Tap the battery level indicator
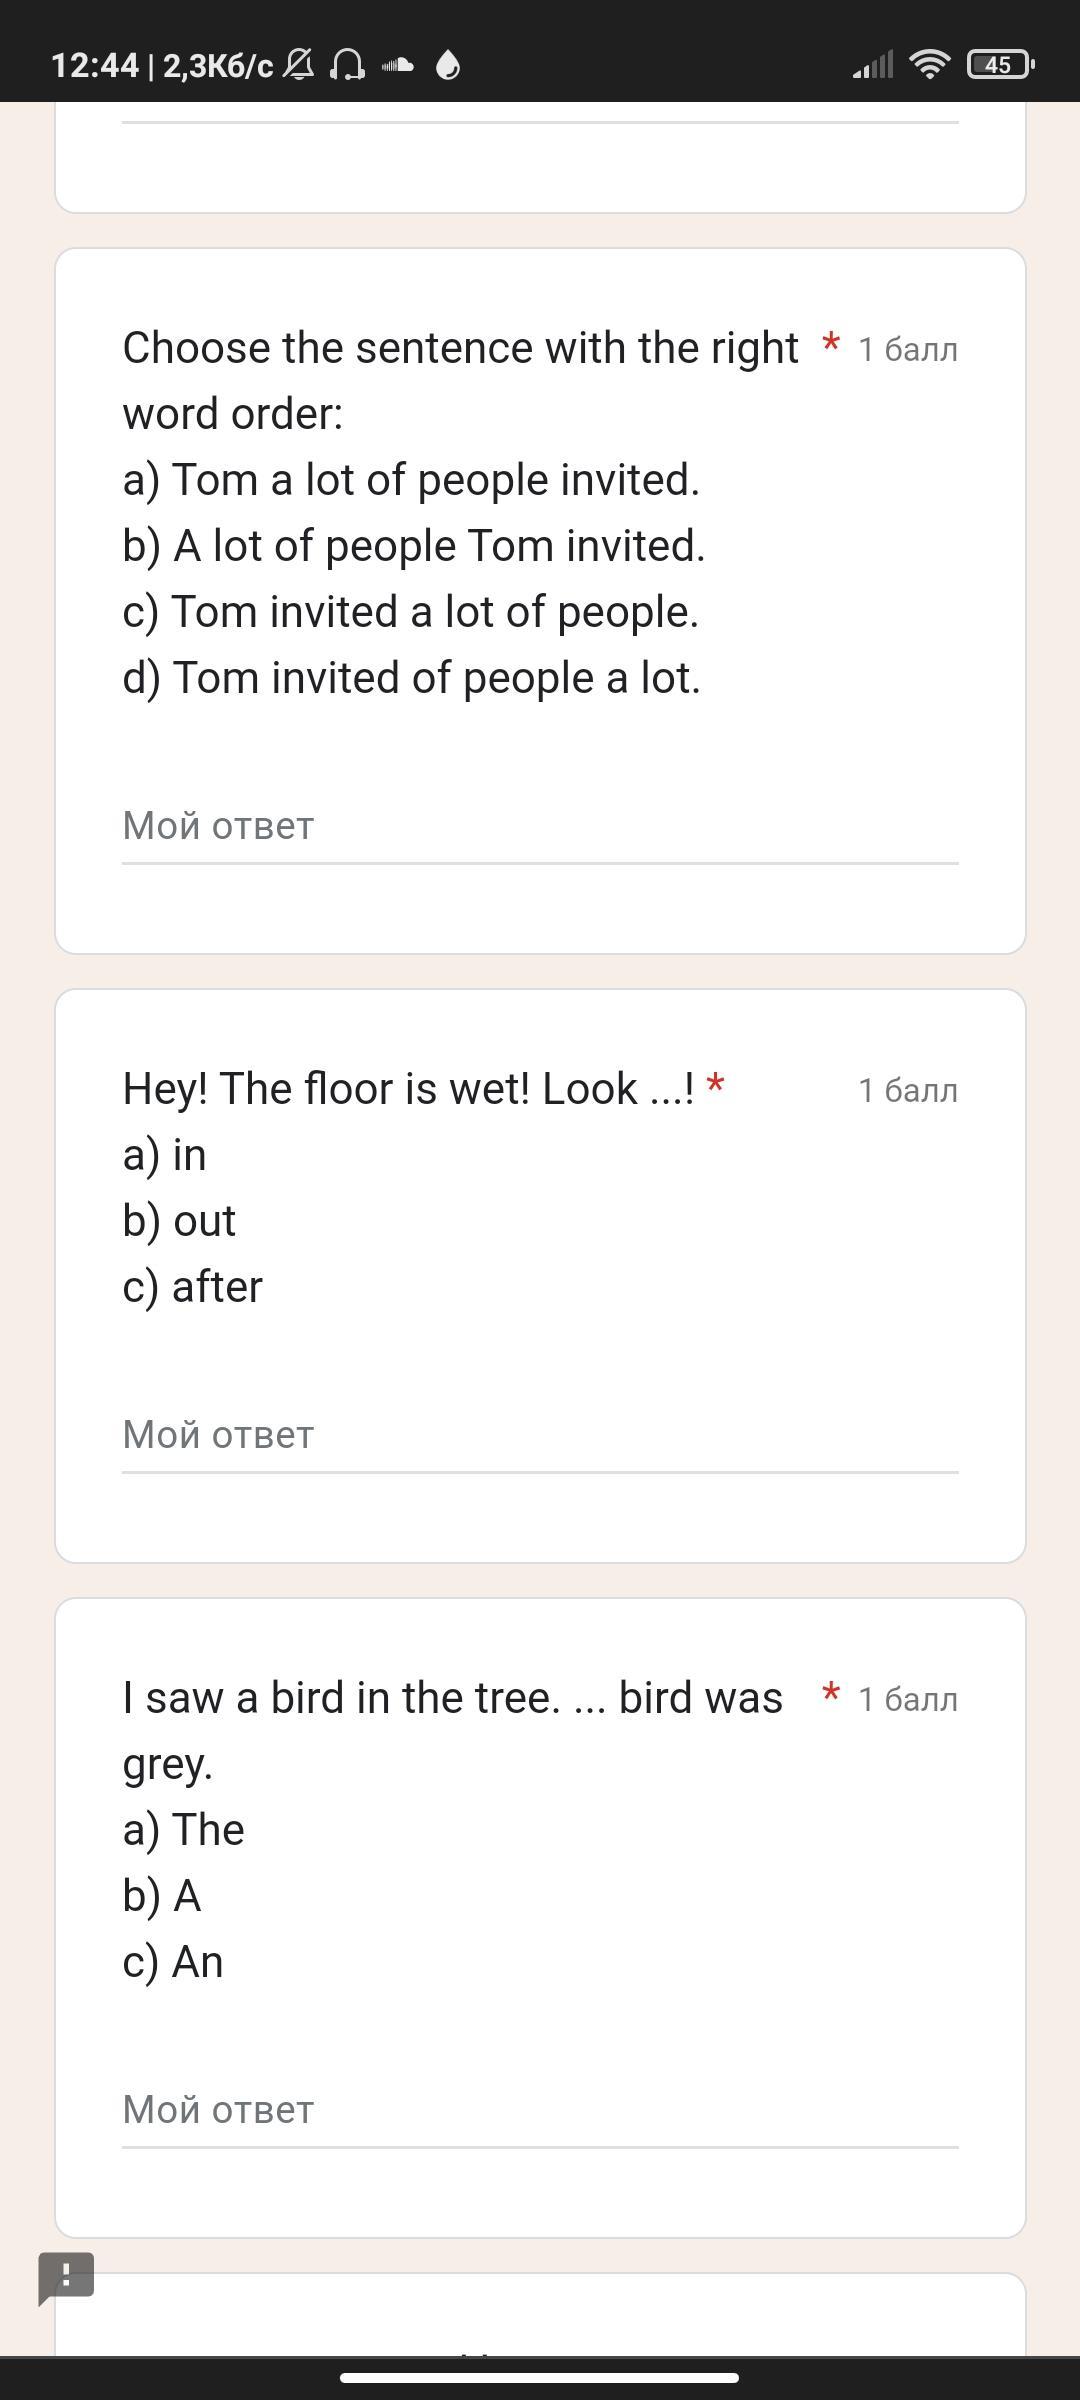This screenshot has height=2400, width=1080. point(999,65)
